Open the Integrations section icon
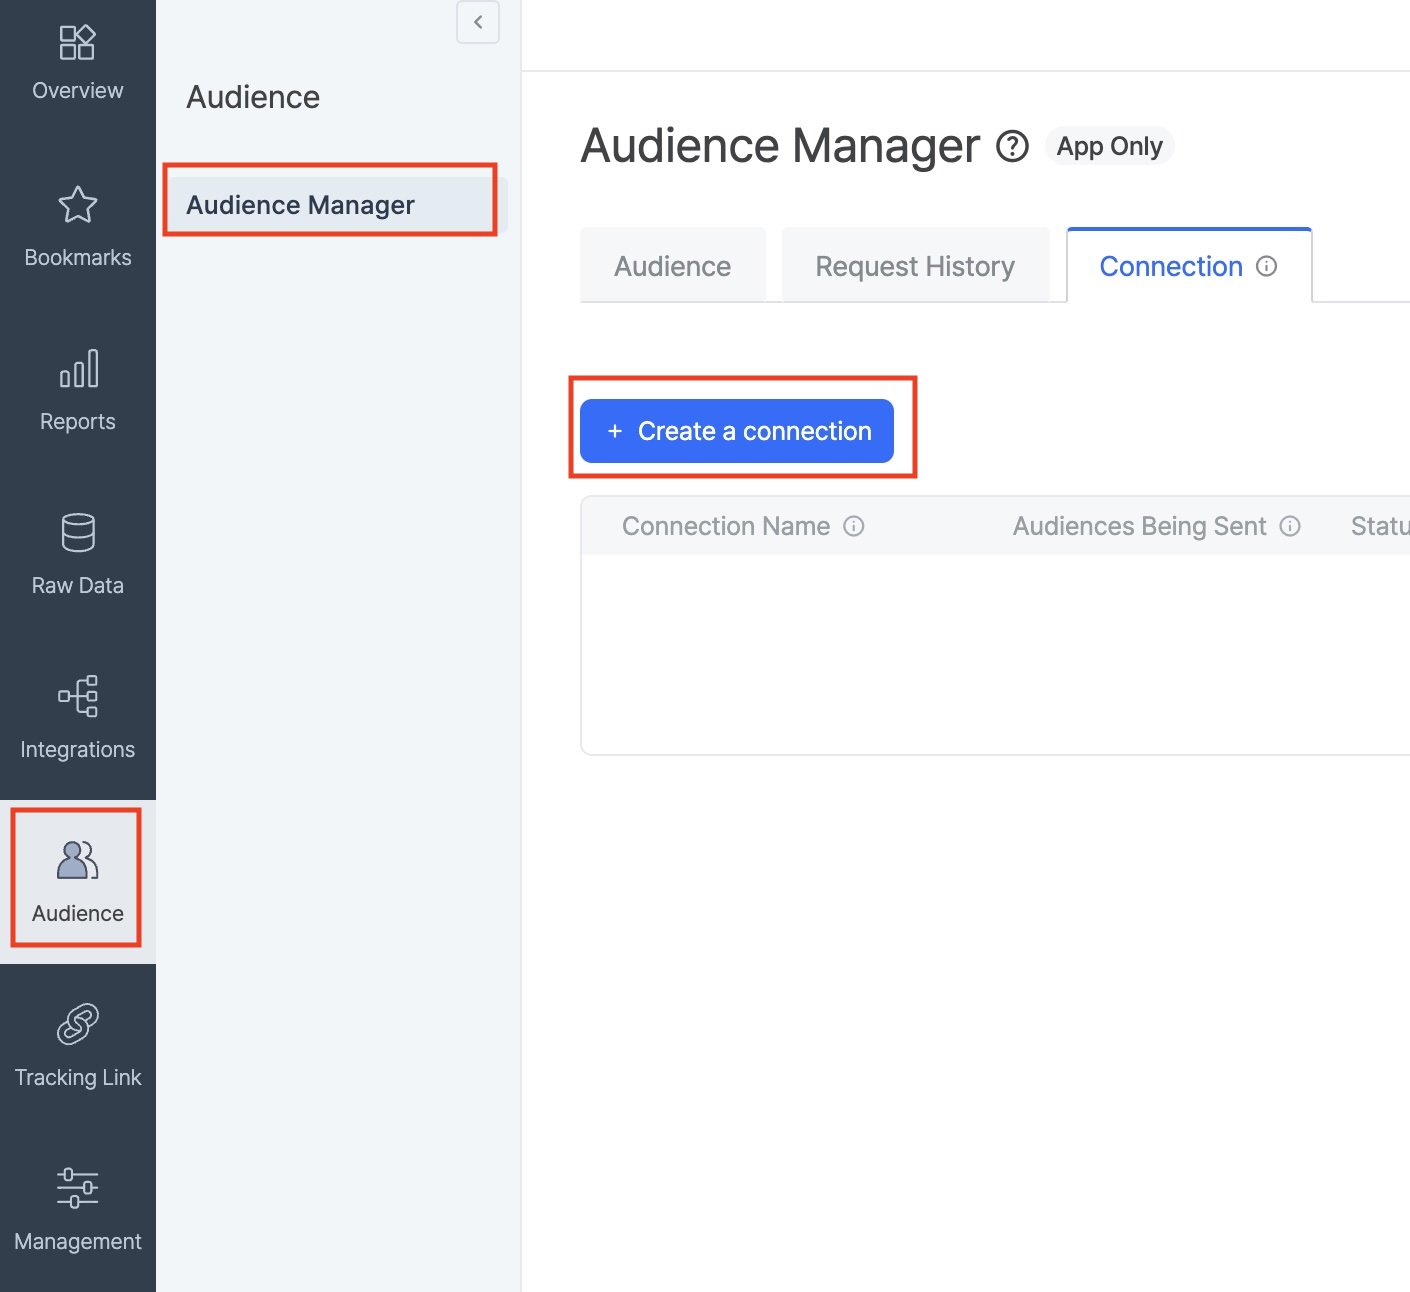 [x=77, y=696]
